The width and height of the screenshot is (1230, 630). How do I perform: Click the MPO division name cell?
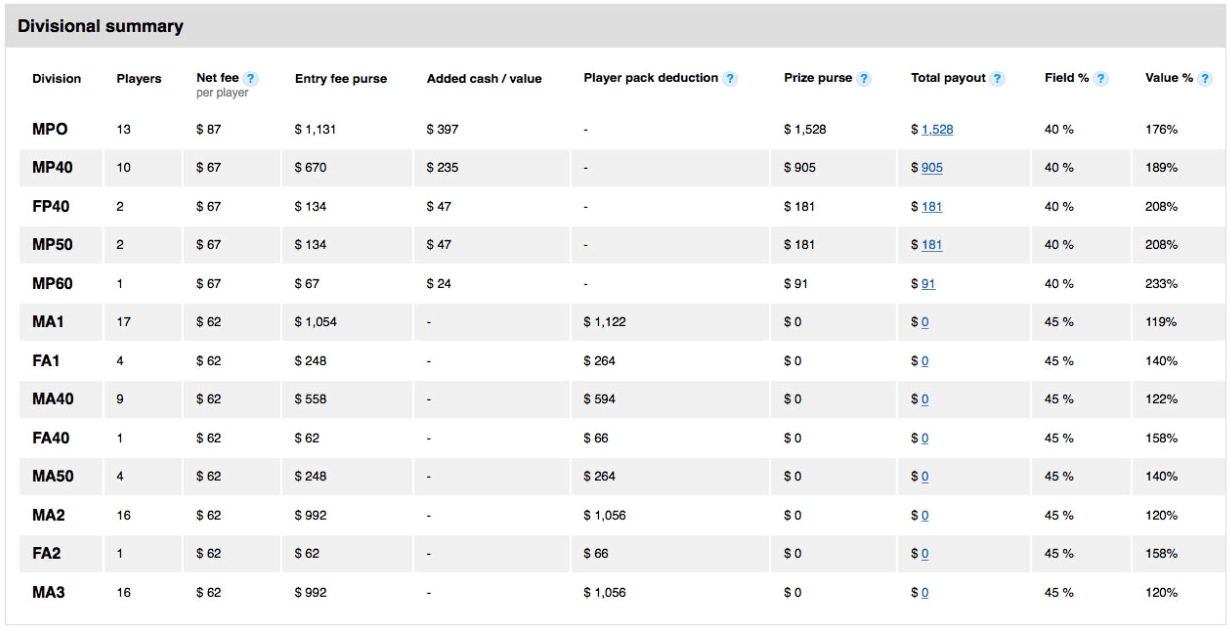pos(51,130)
